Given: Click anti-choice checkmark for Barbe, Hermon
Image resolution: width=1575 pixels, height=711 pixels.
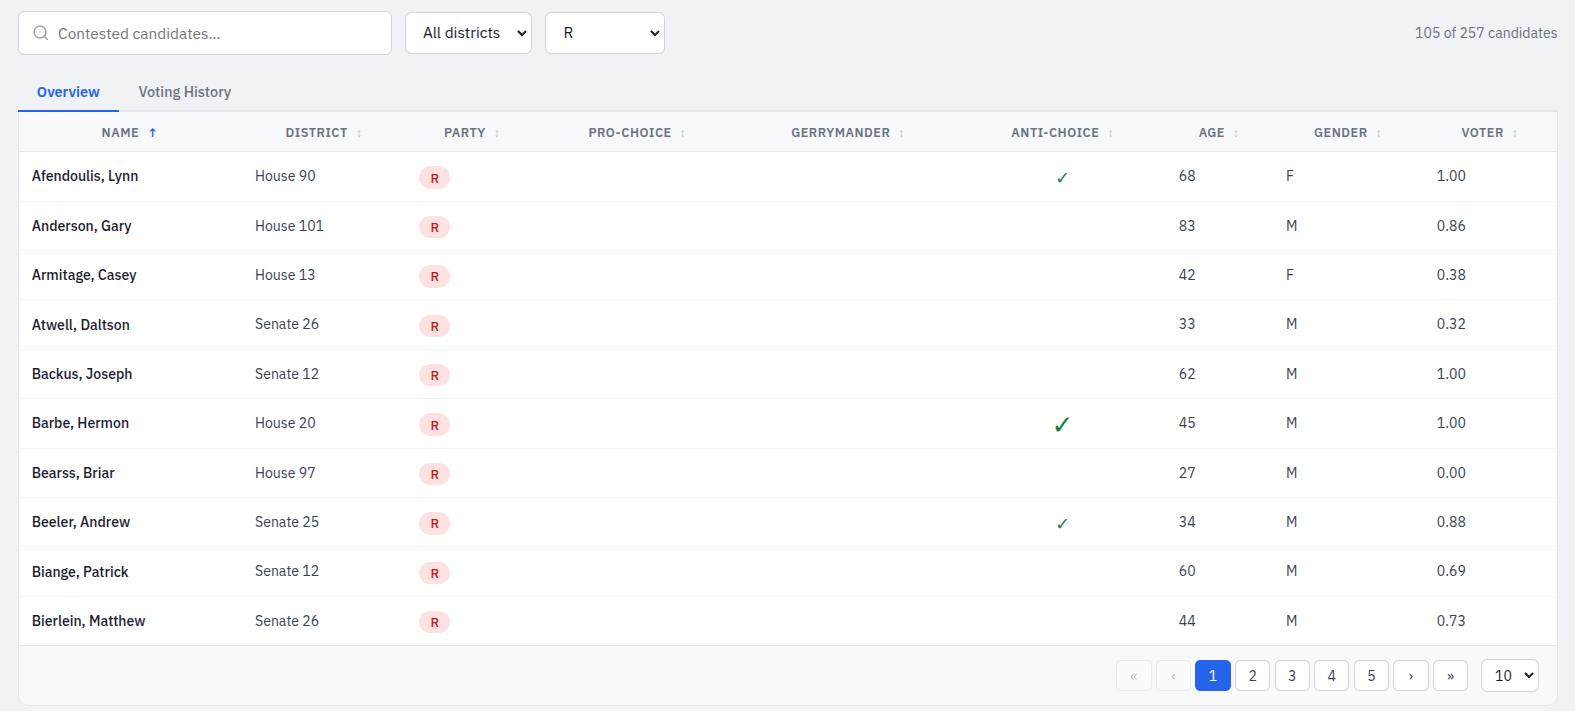Looking at the screenshot, I should (1062, 425).
